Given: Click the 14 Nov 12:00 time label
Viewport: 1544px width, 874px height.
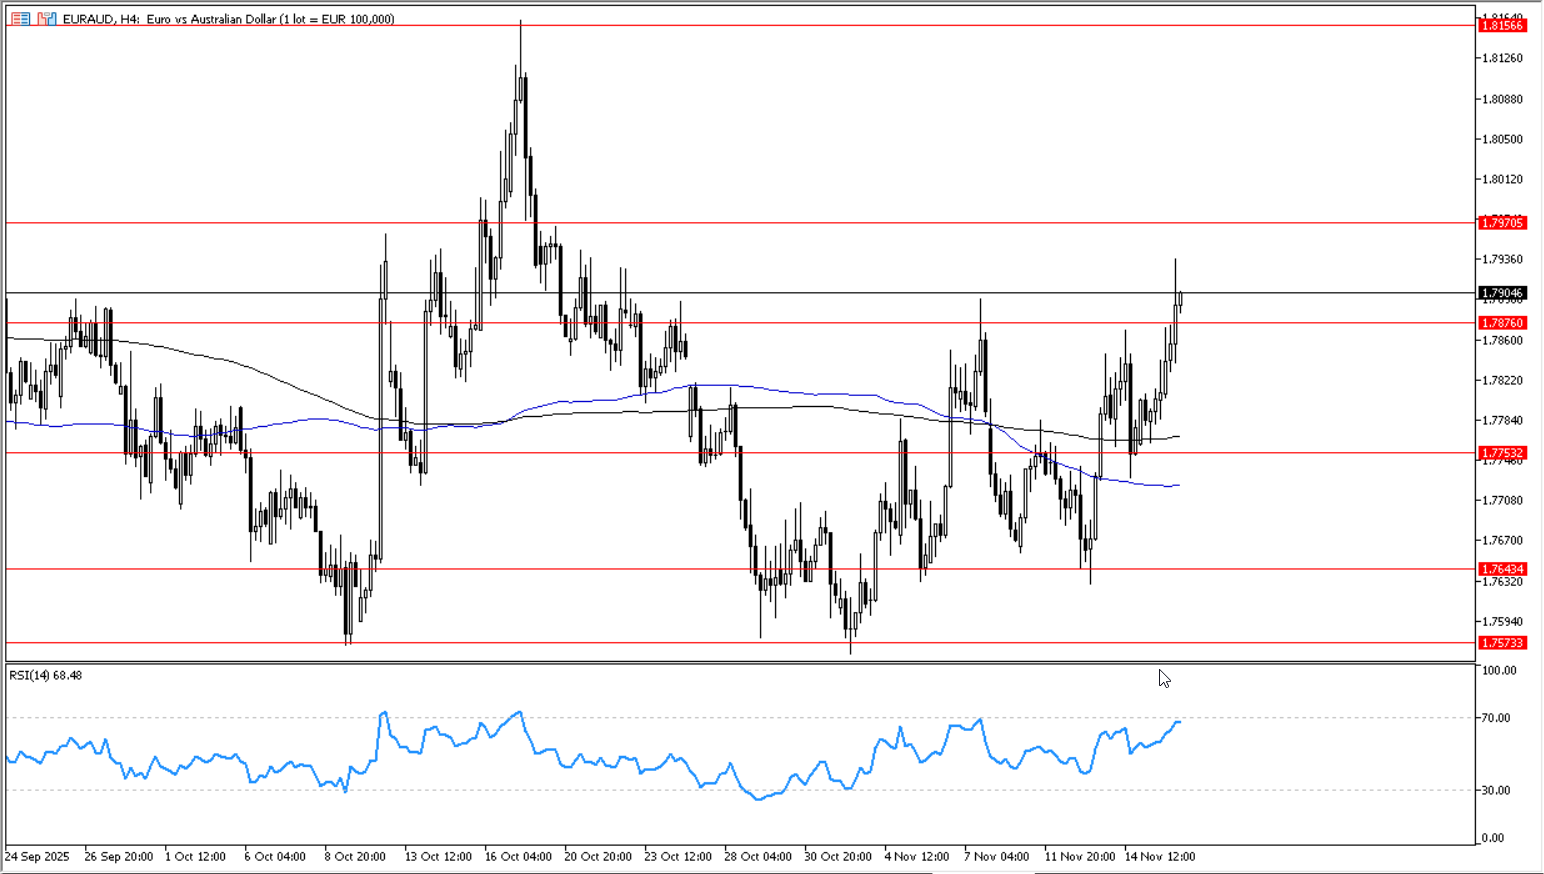Looking at the screenshot, I should click(x=1159, y=857).
